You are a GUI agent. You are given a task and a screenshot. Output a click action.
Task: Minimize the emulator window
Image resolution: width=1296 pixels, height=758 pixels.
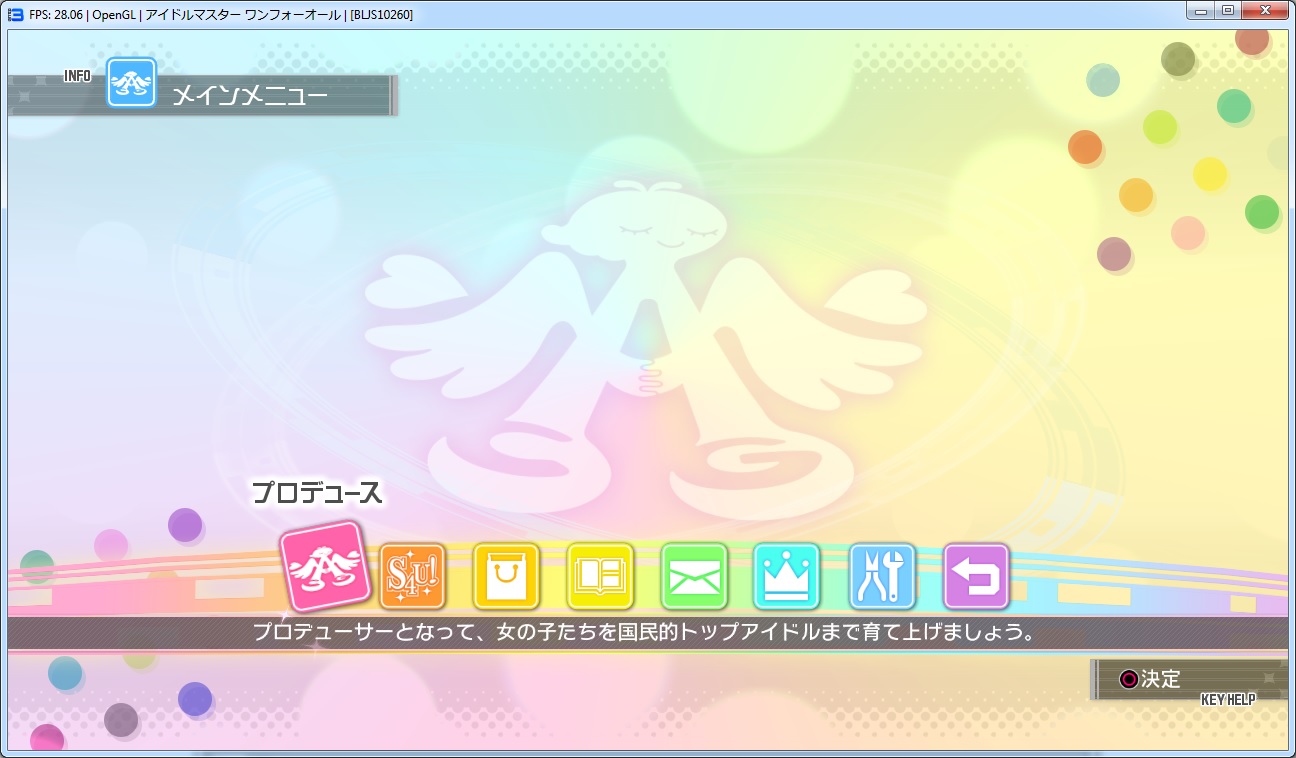tap(1200, 10)
